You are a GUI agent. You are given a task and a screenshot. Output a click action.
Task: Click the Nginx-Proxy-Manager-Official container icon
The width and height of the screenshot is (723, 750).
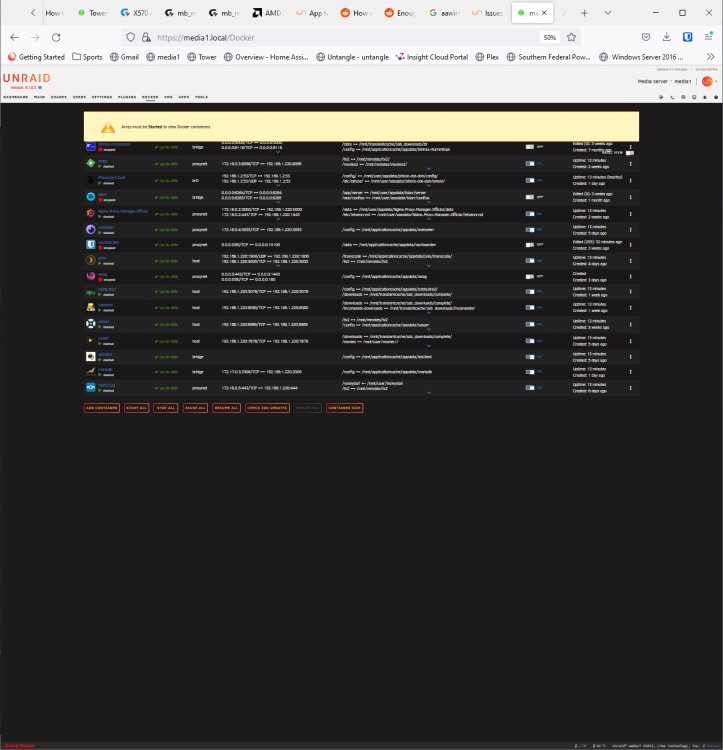point(90,213)
